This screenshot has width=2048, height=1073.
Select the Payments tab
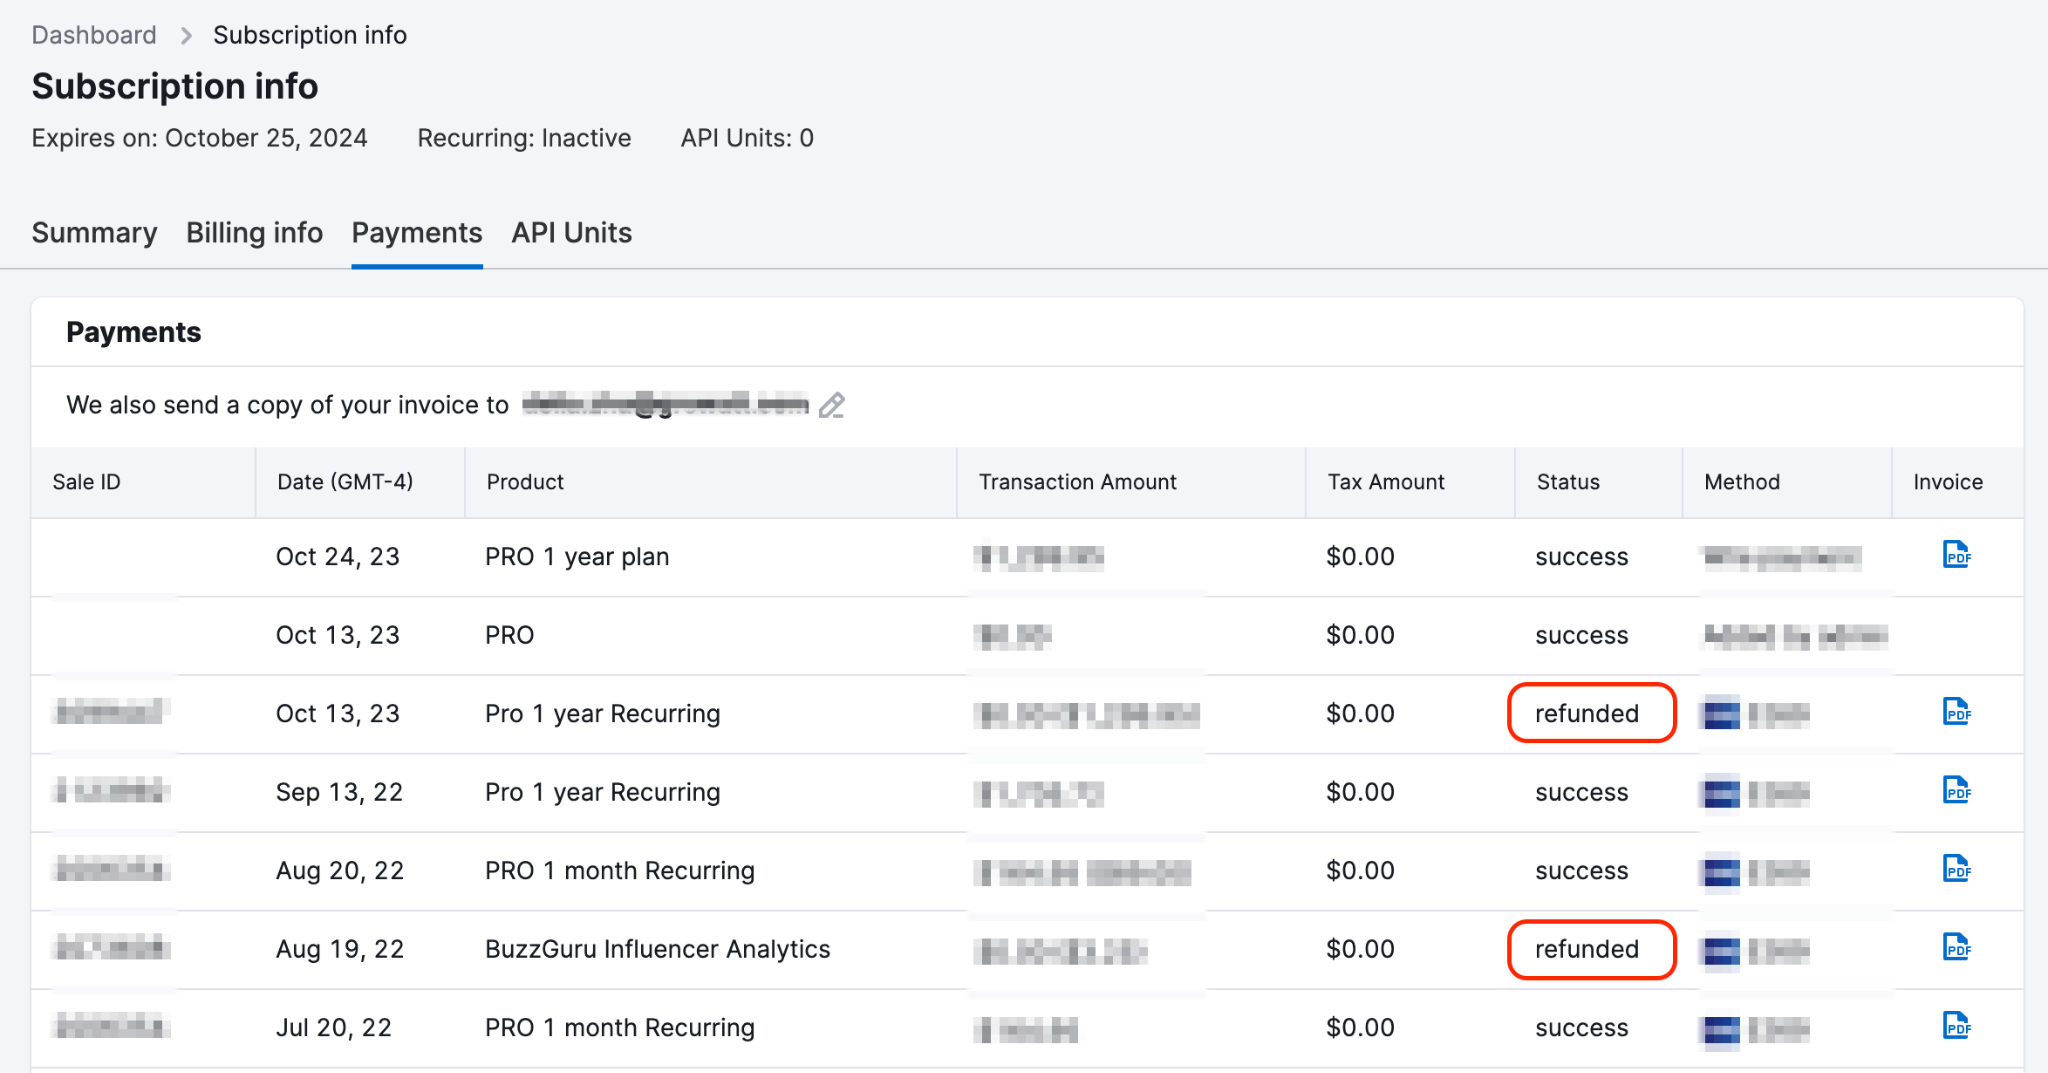pos(417,233)
